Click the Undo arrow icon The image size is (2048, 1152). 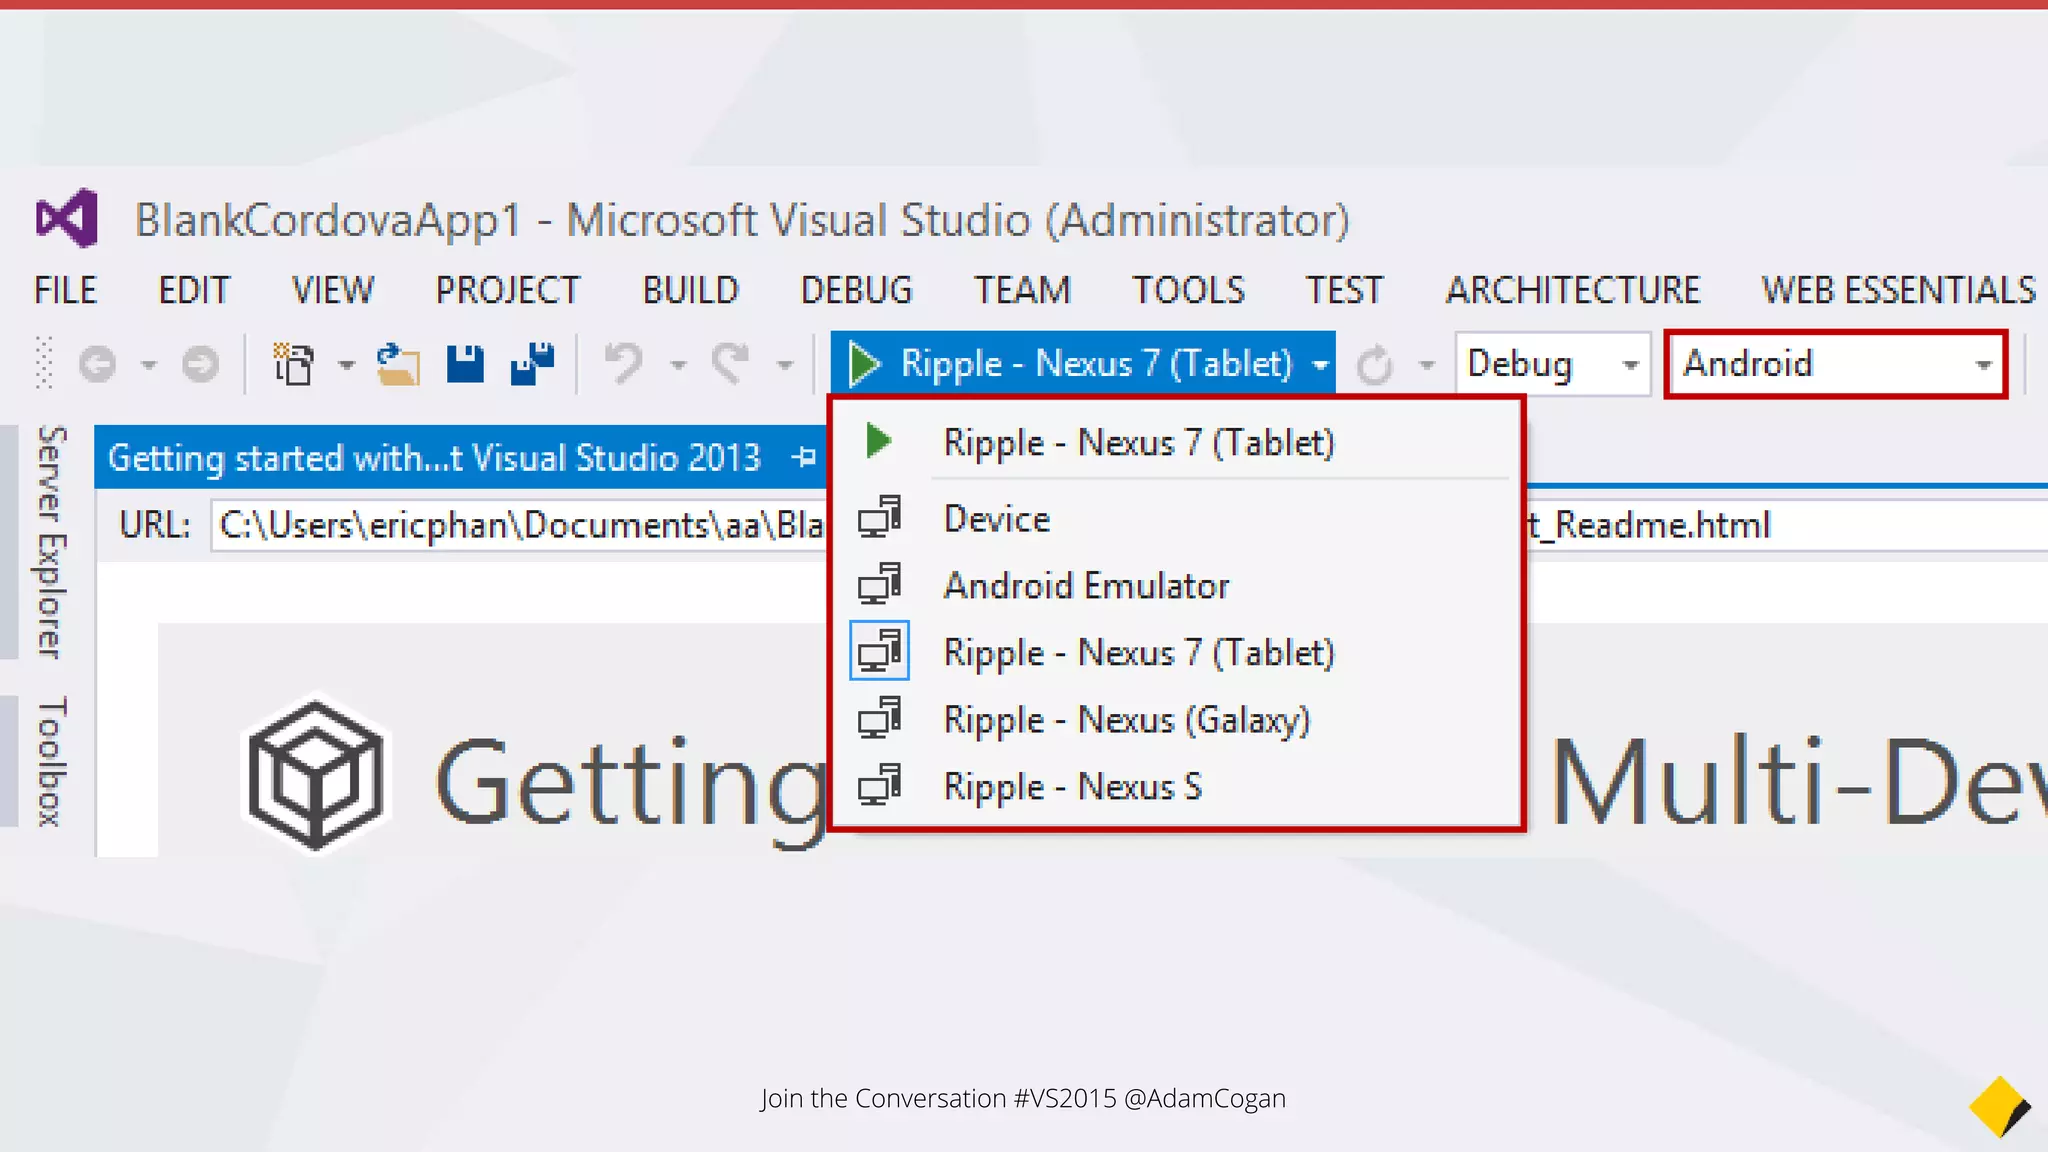pyautogui.click(x=625, y=364)
